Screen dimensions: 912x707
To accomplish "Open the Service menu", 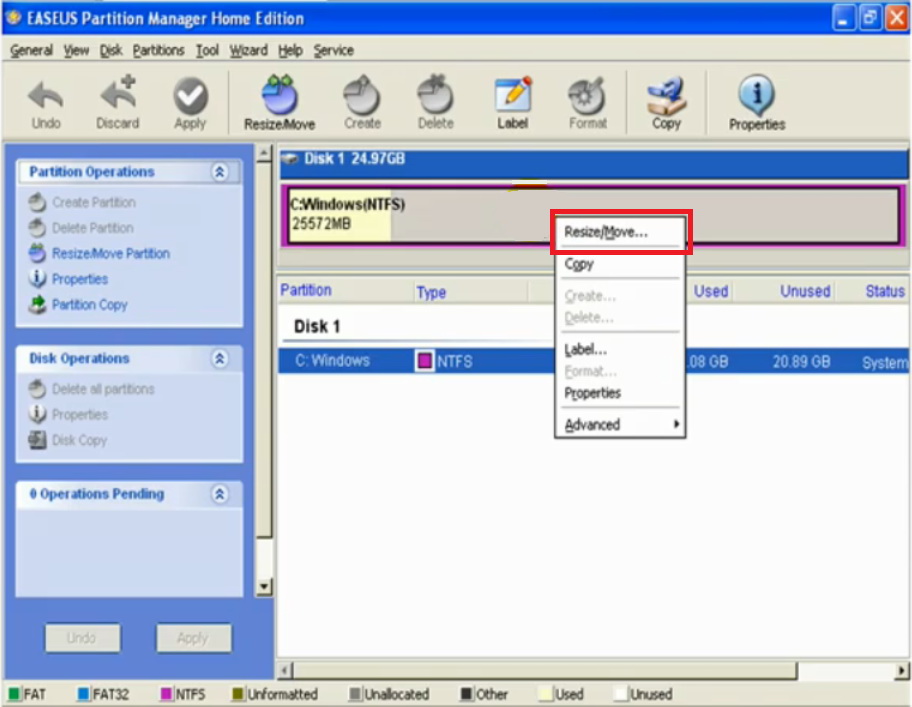I will tap(334, 51).
